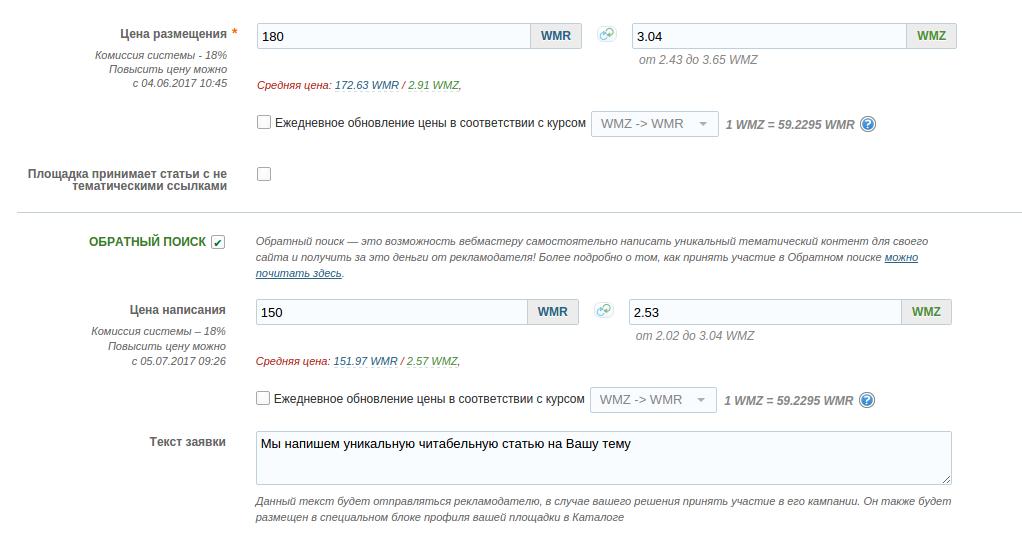
Task: Click average price 151.97 WMR link
Action: click(x=365, y=361)
